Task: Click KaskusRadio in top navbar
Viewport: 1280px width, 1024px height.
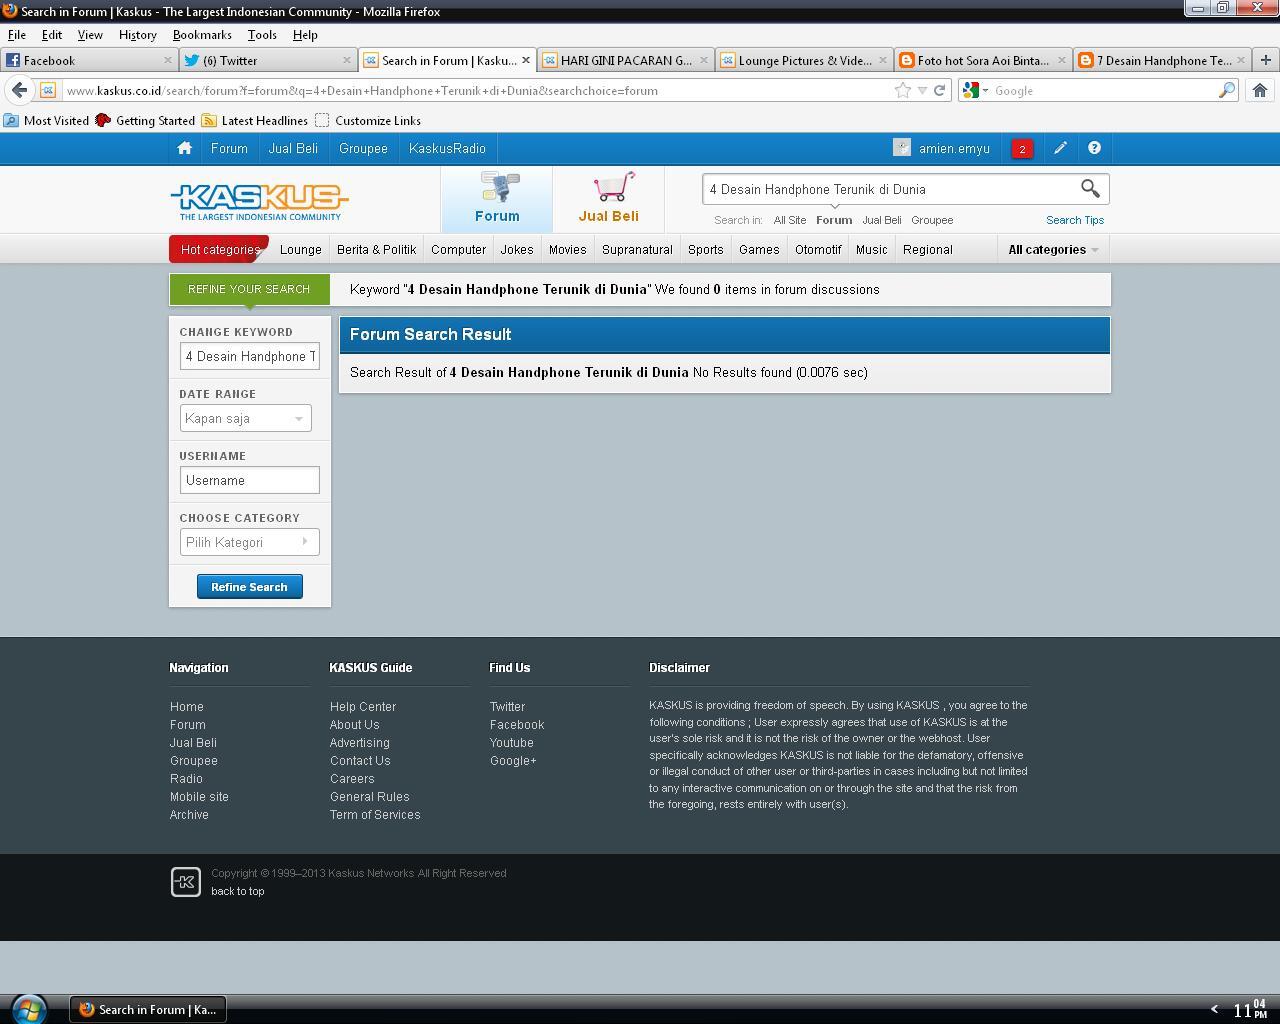Action: point(447,148)
